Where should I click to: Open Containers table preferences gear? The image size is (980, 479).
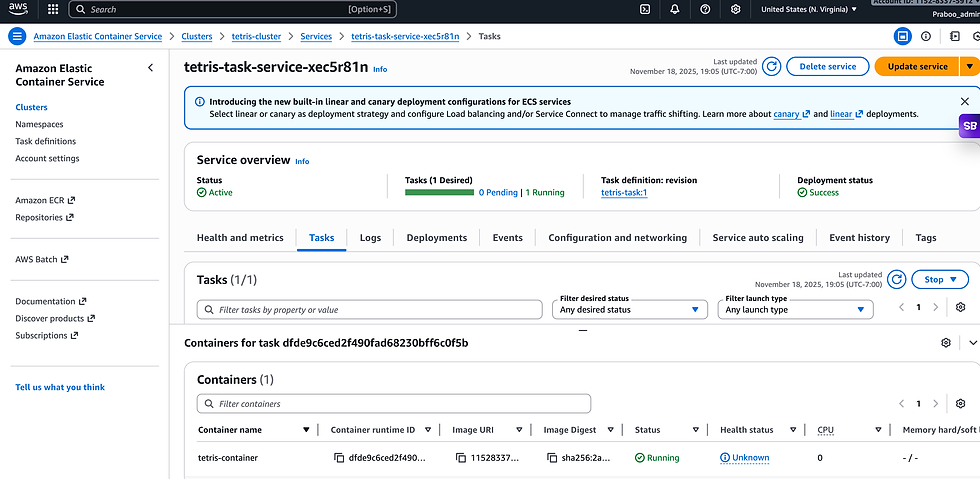coord(960,404)
